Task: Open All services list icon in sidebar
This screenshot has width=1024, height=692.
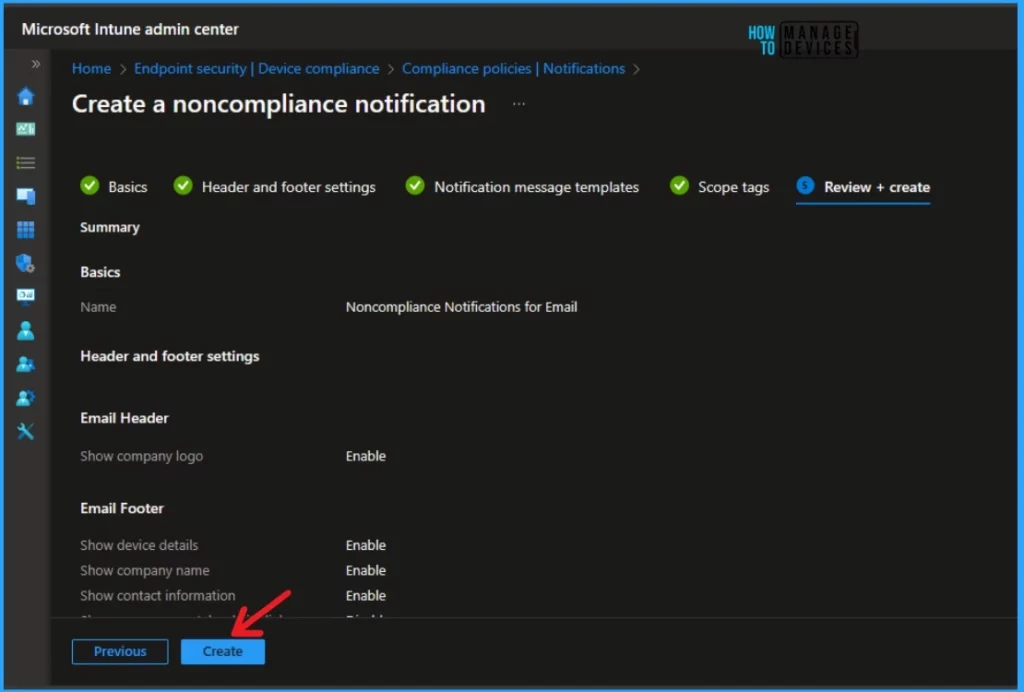Action: (25, 163)
